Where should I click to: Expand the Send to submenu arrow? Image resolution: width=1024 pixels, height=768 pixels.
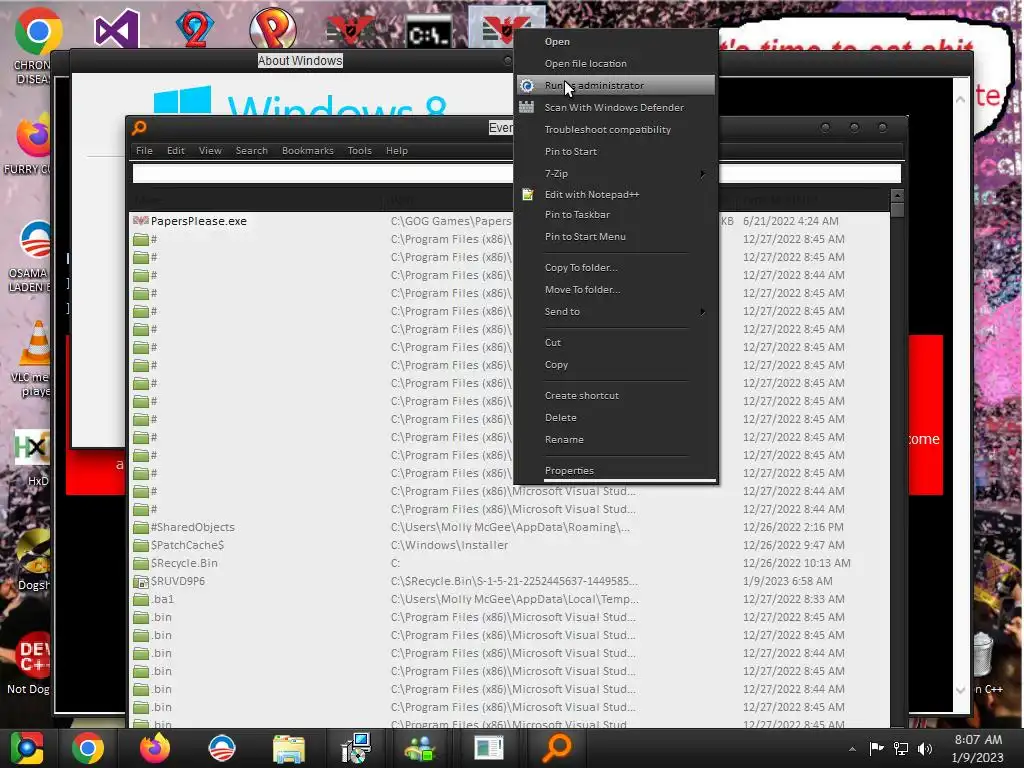(x=703, y=312)
